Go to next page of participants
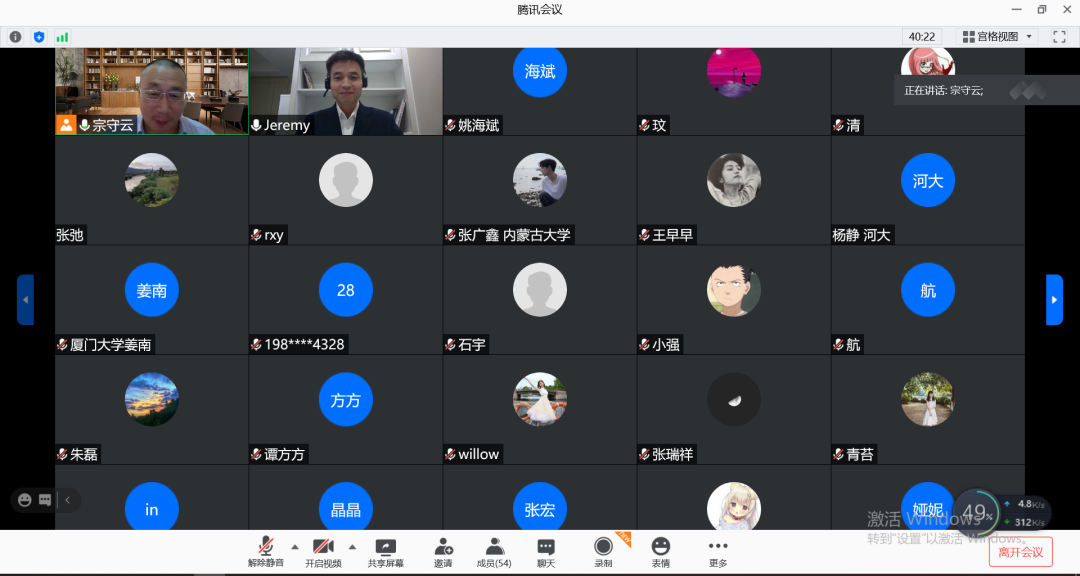Screen dimensions: 1080x576 tap(1055, 300)
